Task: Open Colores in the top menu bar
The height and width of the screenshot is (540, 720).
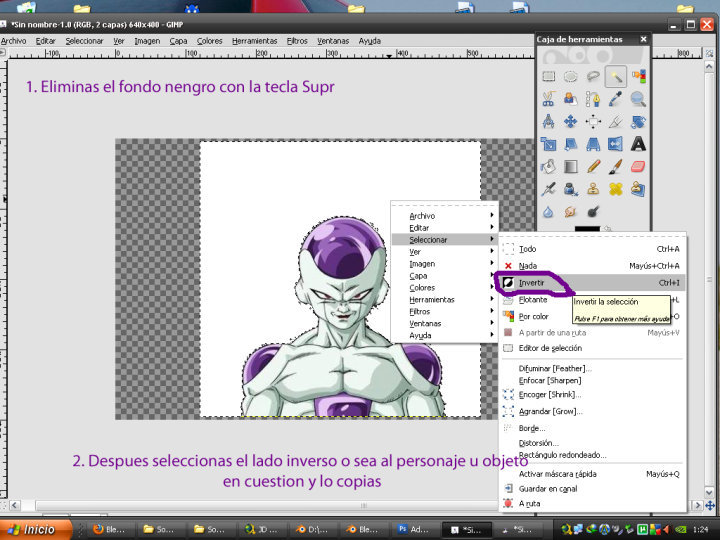Action: click(x=209, y=41)
